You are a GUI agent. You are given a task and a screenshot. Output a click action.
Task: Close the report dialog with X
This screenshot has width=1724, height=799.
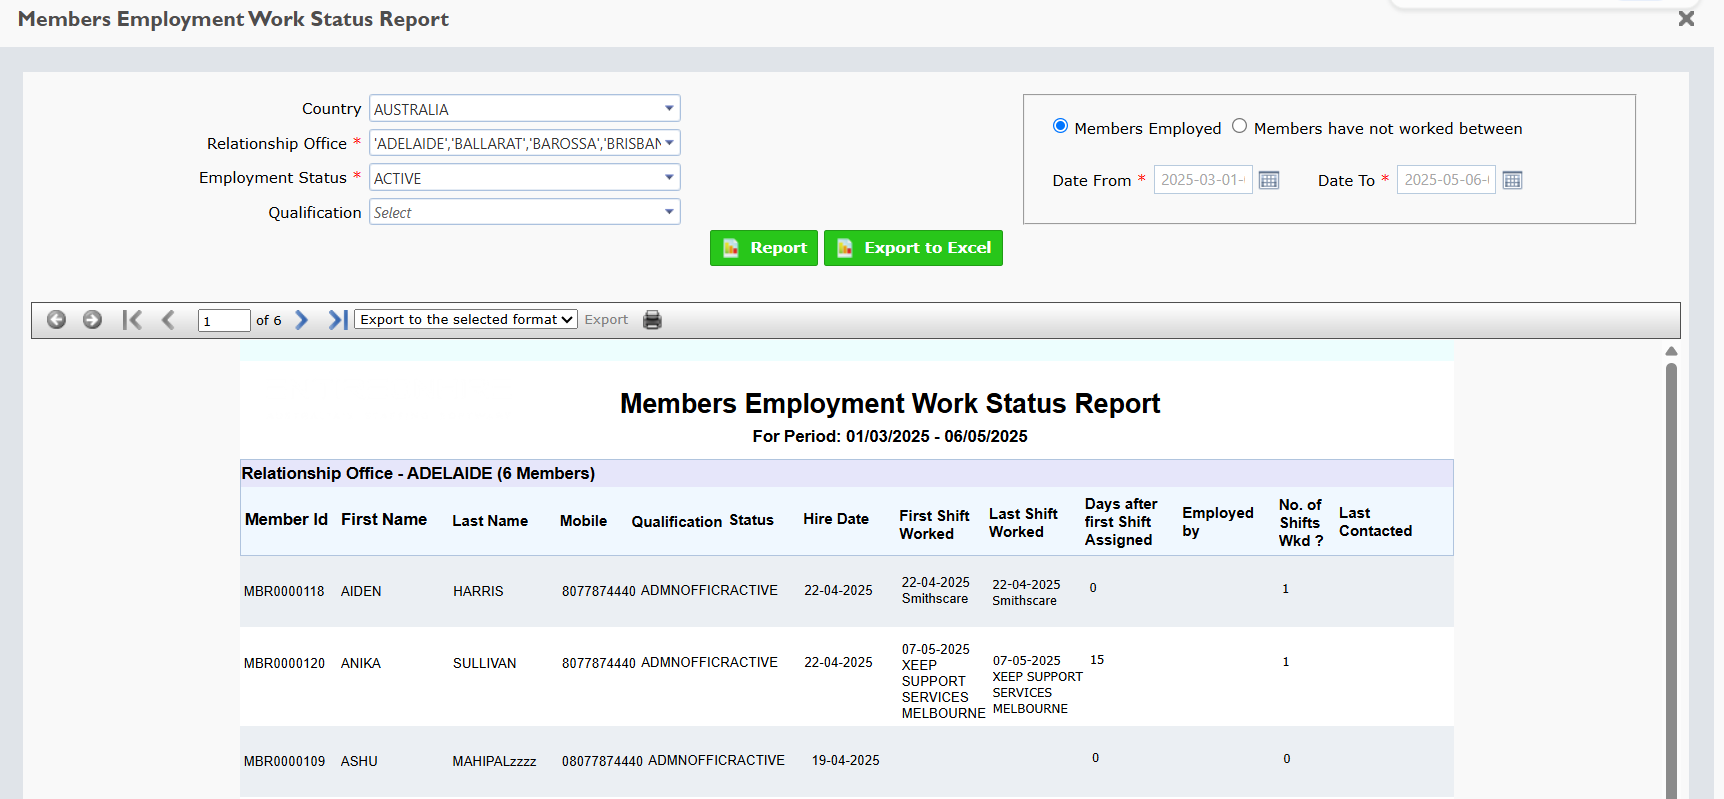coord(1686,19)
